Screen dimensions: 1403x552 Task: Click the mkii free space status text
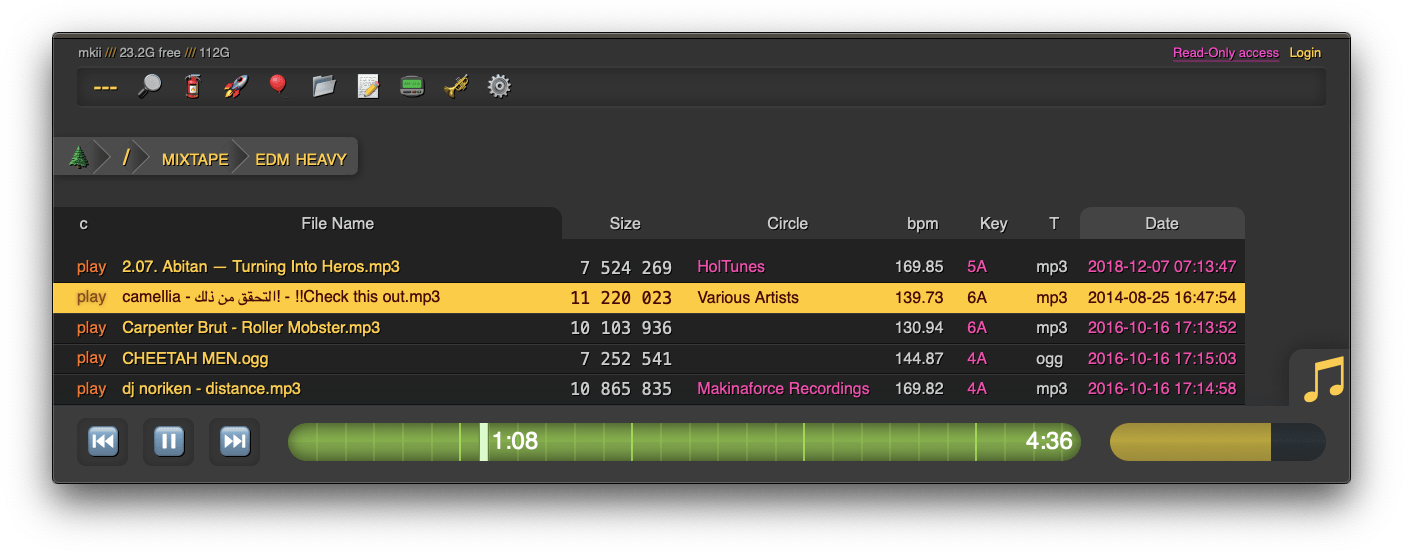click(x=154, y=53)
